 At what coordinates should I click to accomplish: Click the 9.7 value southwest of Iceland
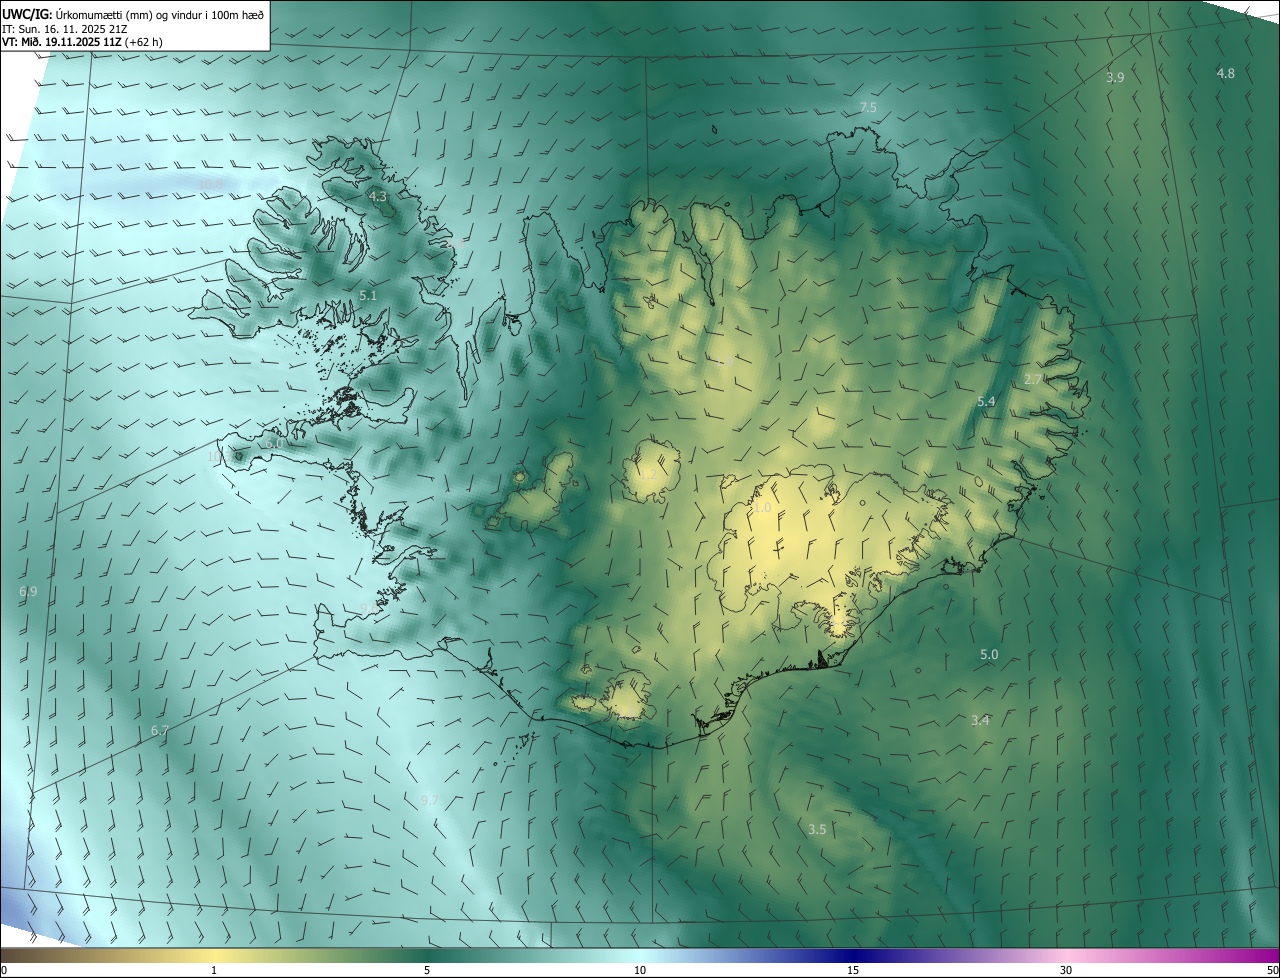coord(429,800)
